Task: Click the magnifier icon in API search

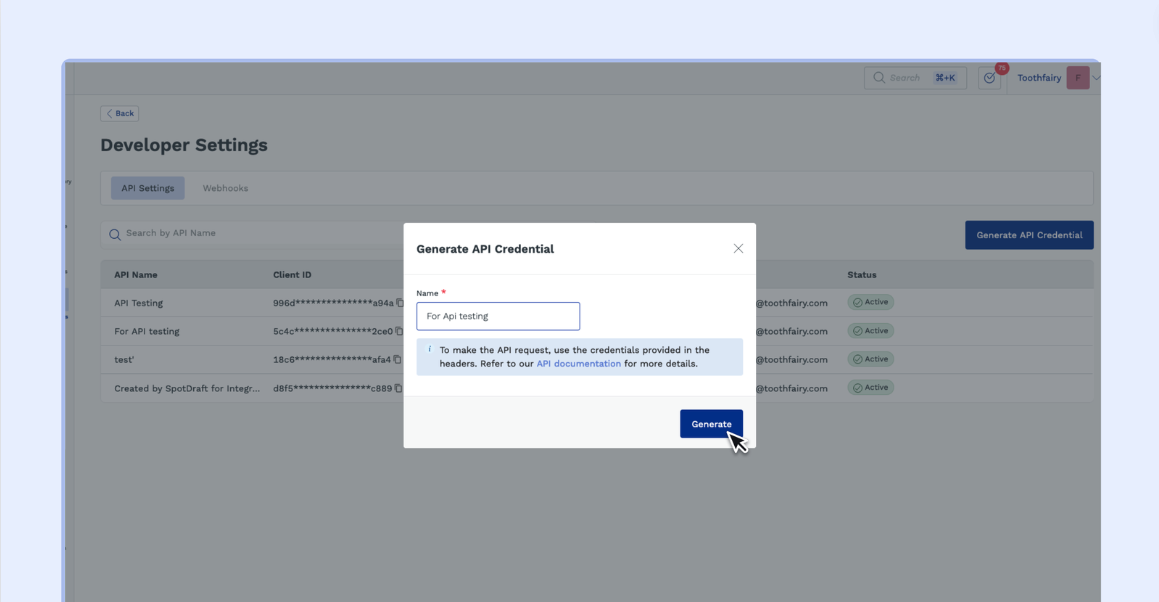Action: [115, 234]
